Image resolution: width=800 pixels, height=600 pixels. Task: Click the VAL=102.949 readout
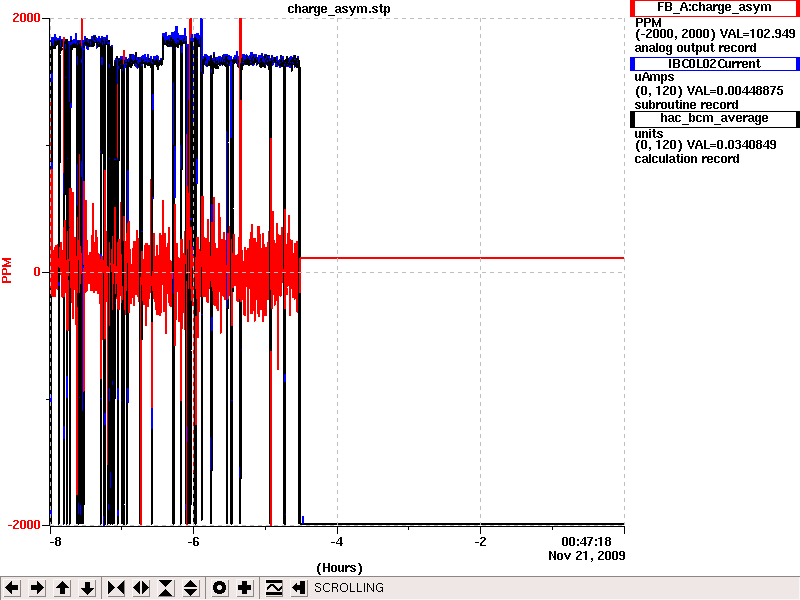(757, 34)
